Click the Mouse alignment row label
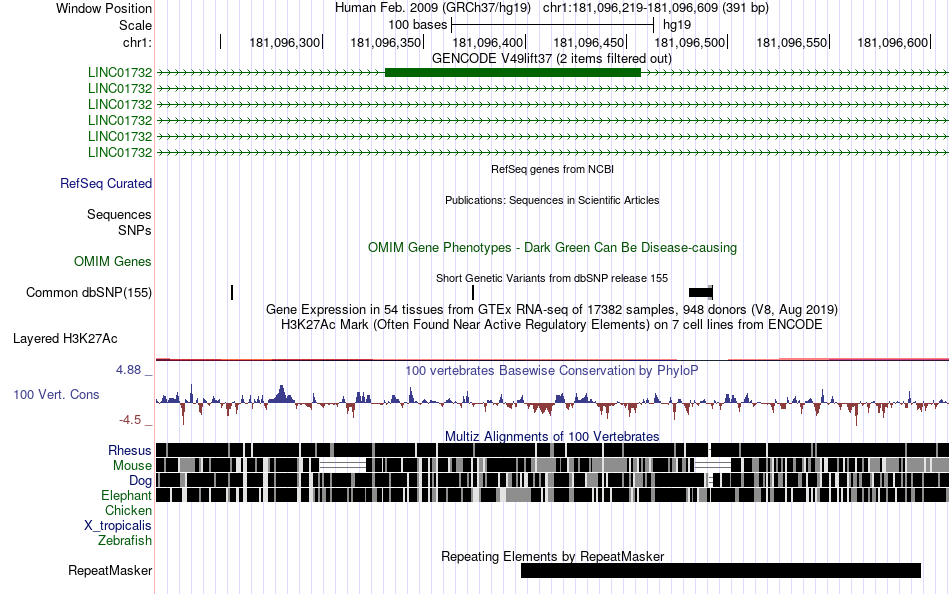Viewport: 950px width, 594px height. point(132,466)
